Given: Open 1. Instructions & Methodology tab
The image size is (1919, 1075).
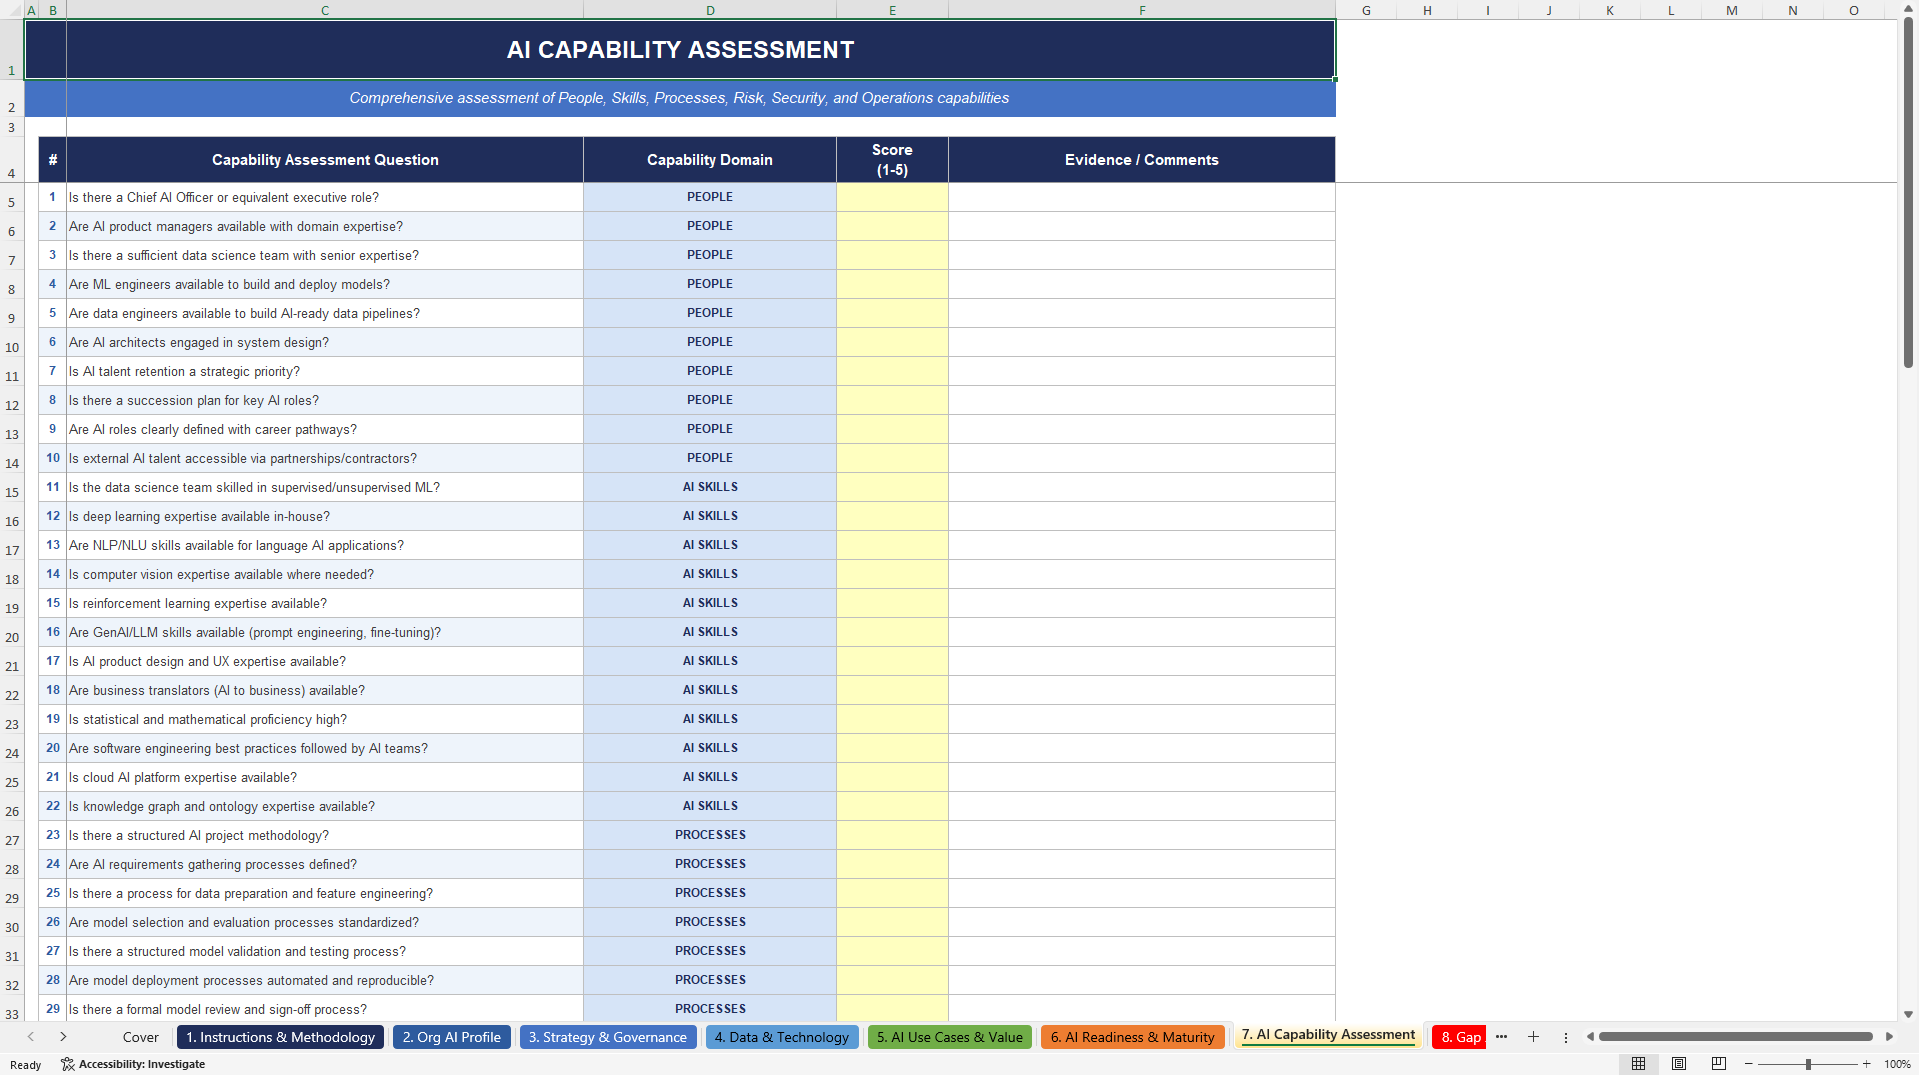Looking at the screenshot, I should click(280, 1037).
